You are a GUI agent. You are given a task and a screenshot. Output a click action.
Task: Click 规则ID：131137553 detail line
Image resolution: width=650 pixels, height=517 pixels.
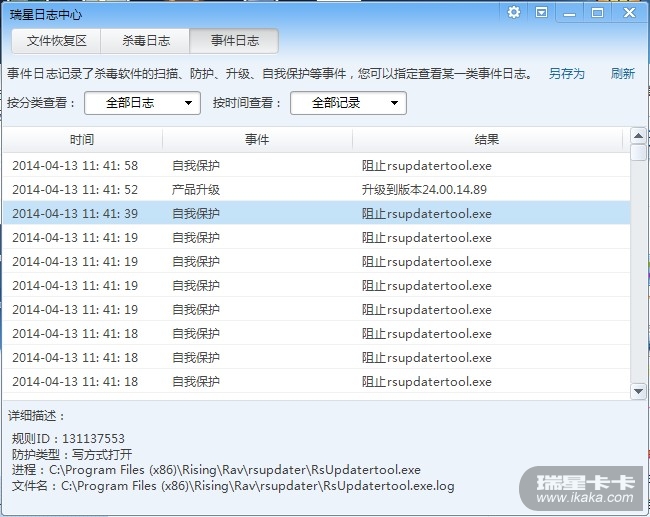click(68, 439)
